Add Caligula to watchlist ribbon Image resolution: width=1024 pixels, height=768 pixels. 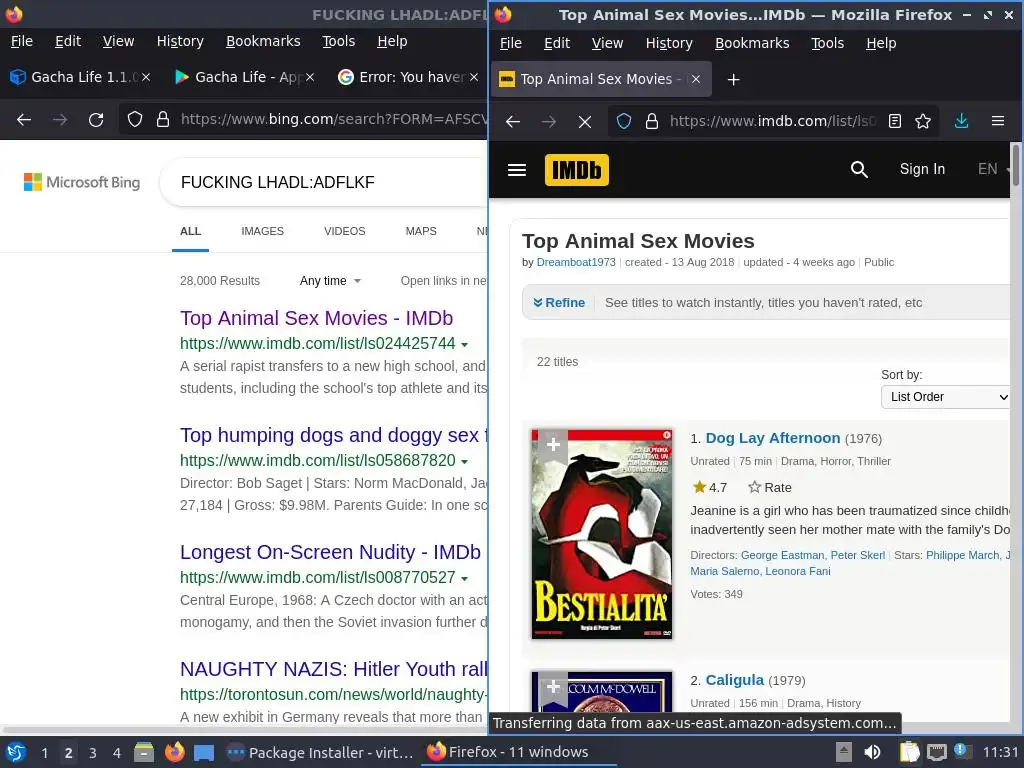(x=552, y=688)
